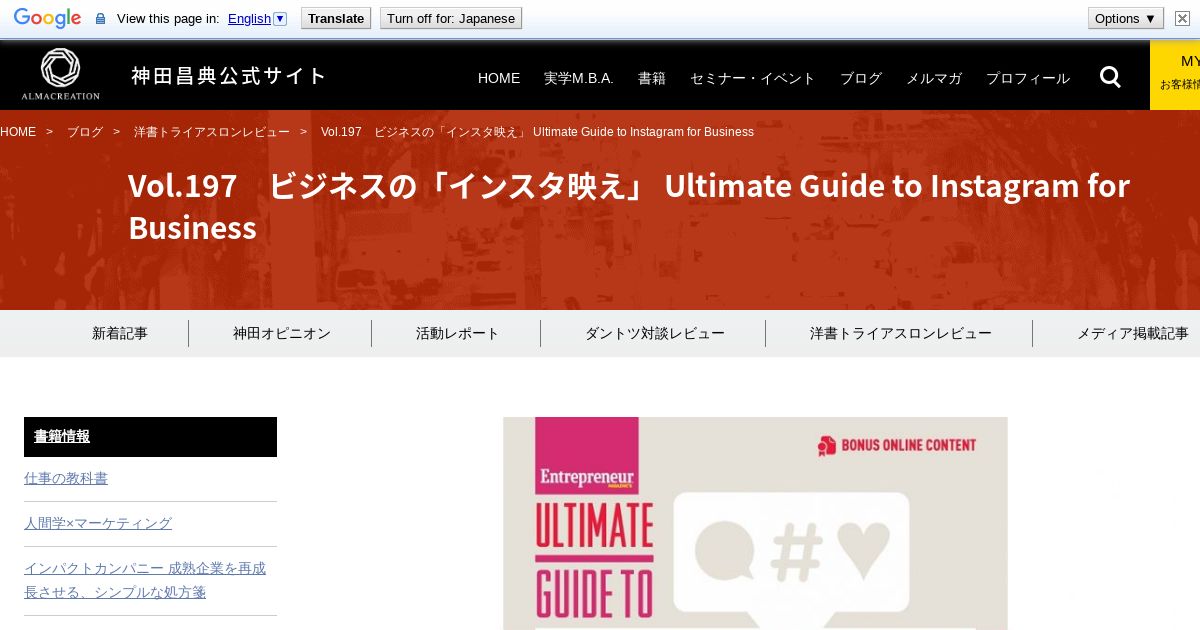
Task: Open セミナー・イベント menu item
Action: point(753,78)
